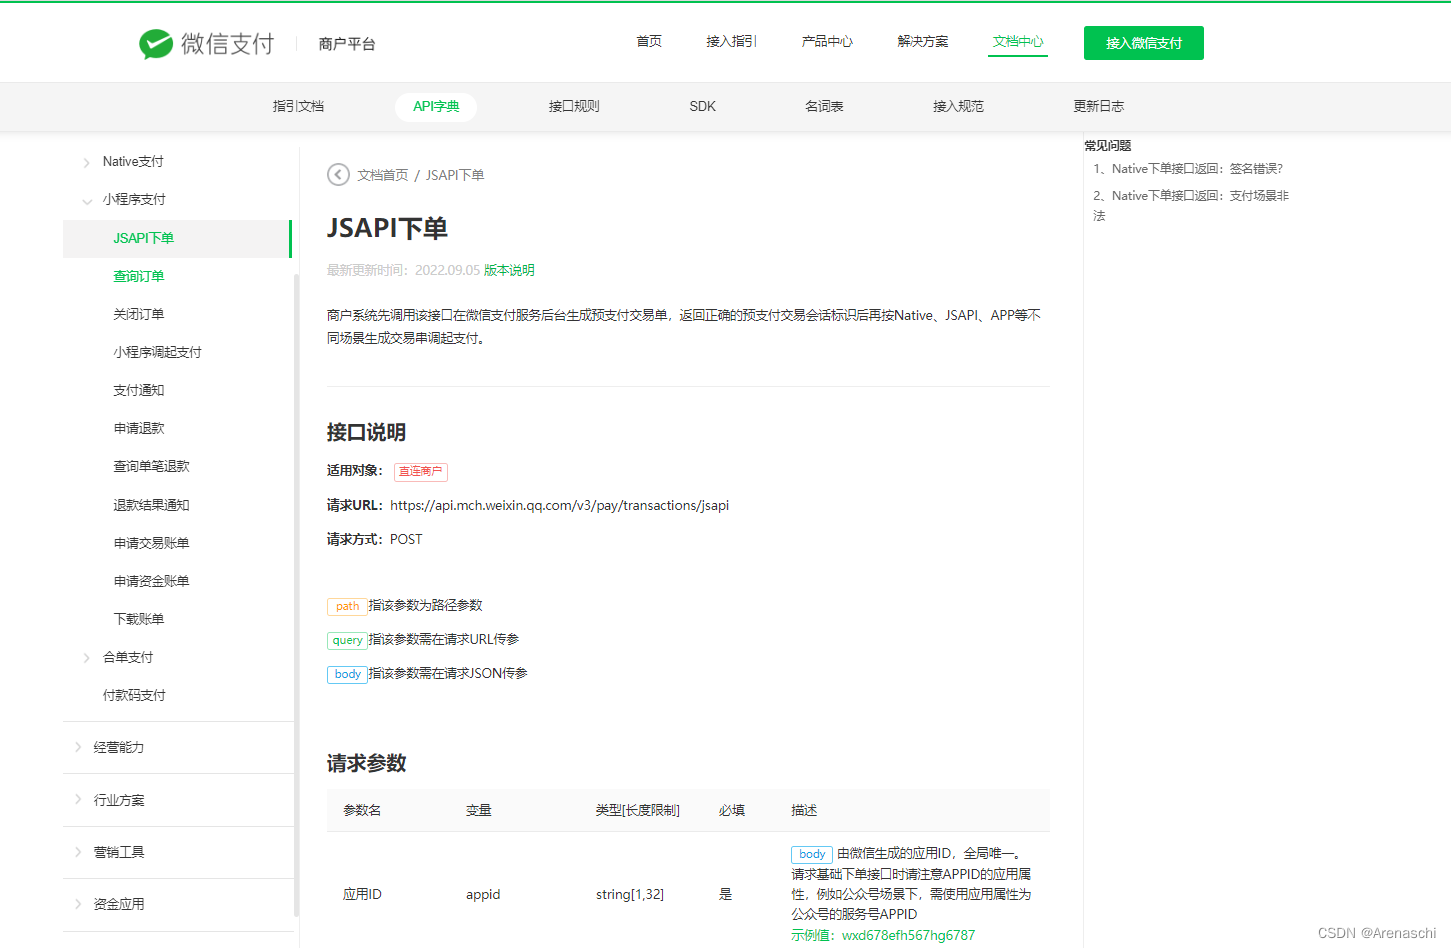Click the body parameter tag below query

click(x=346, y=673)
